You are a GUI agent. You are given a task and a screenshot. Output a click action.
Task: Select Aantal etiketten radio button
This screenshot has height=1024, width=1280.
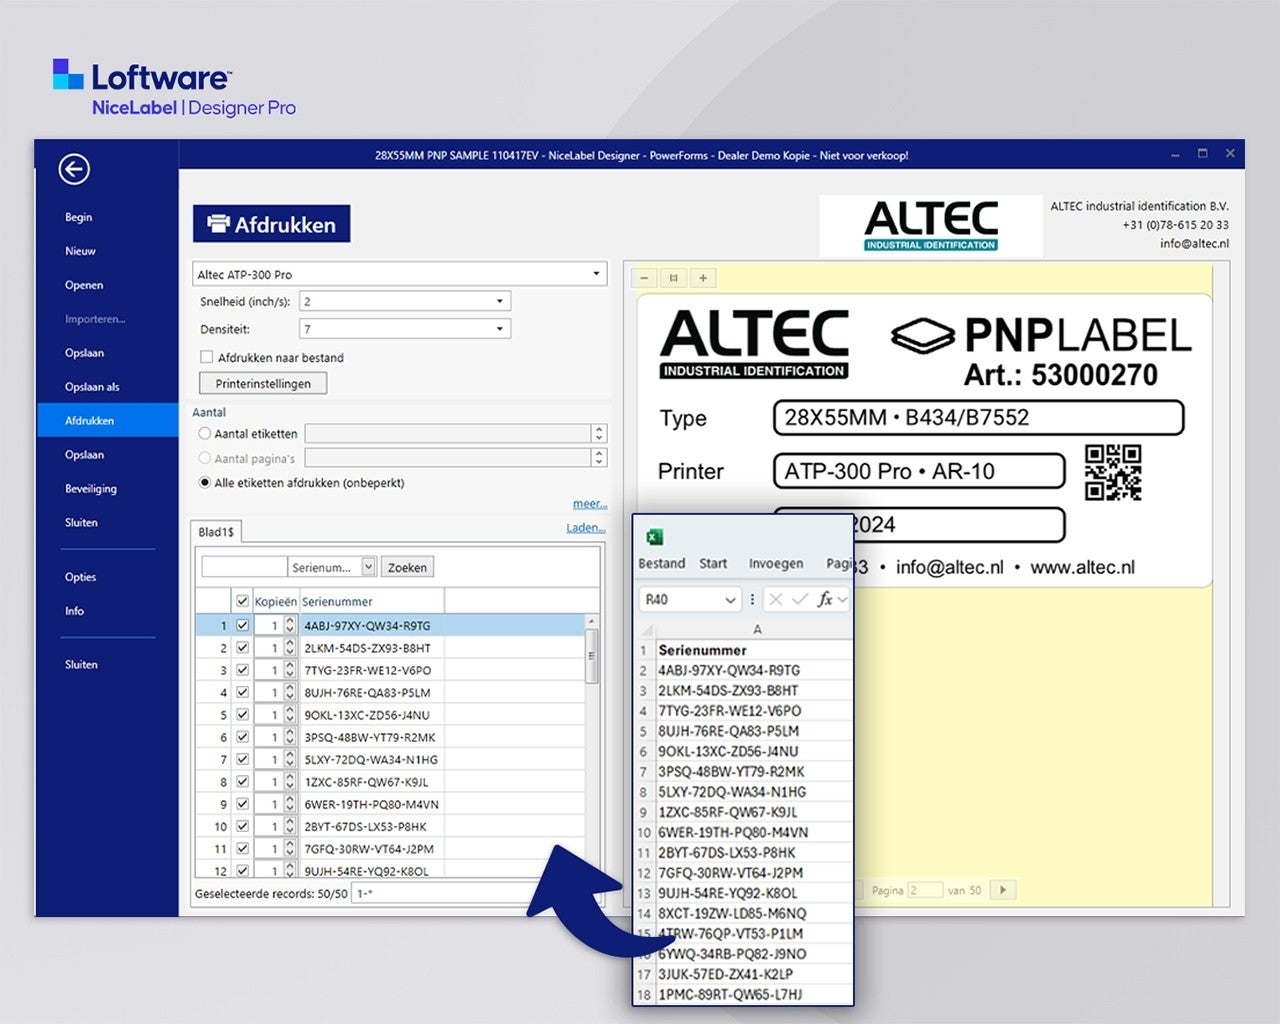coord(205,434)
